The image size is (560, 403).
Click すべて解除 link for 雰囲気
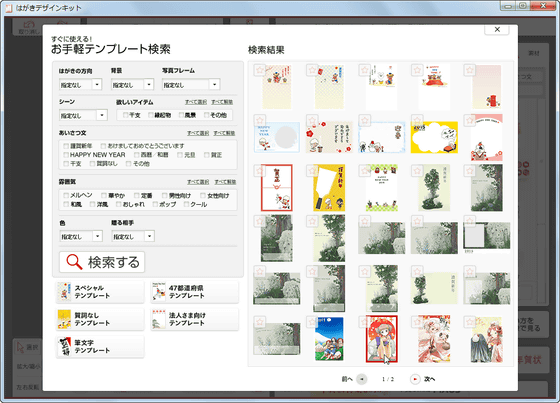(225, 182)
